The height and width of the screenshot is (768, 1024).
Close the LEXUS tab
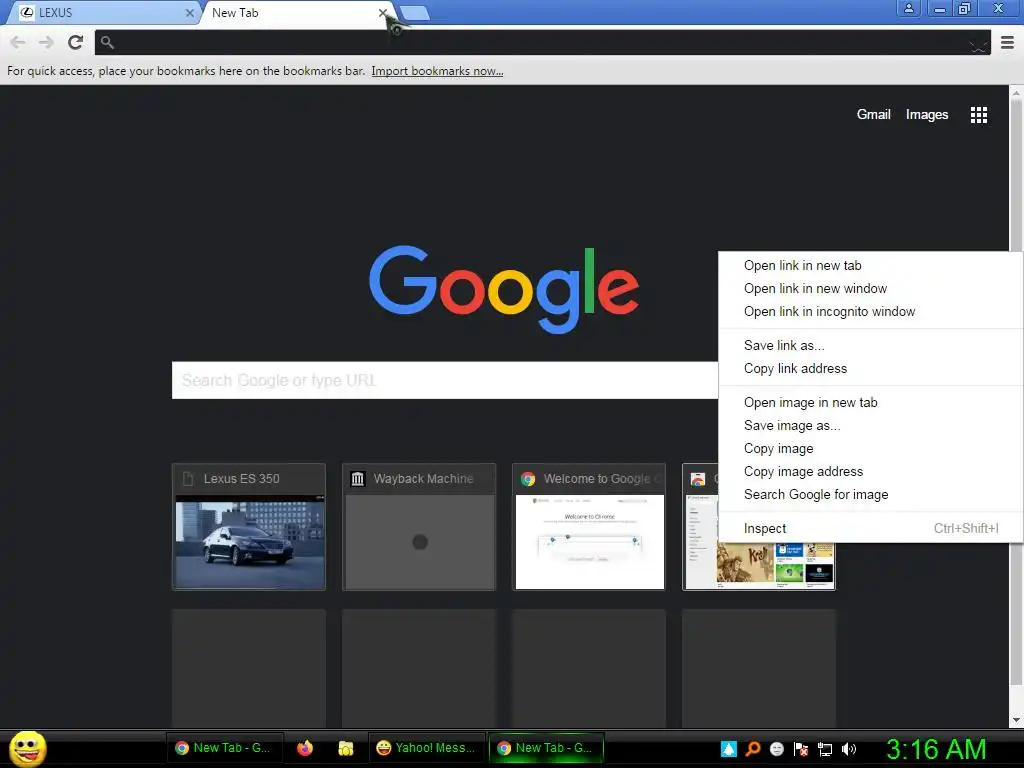click(189, 12)
